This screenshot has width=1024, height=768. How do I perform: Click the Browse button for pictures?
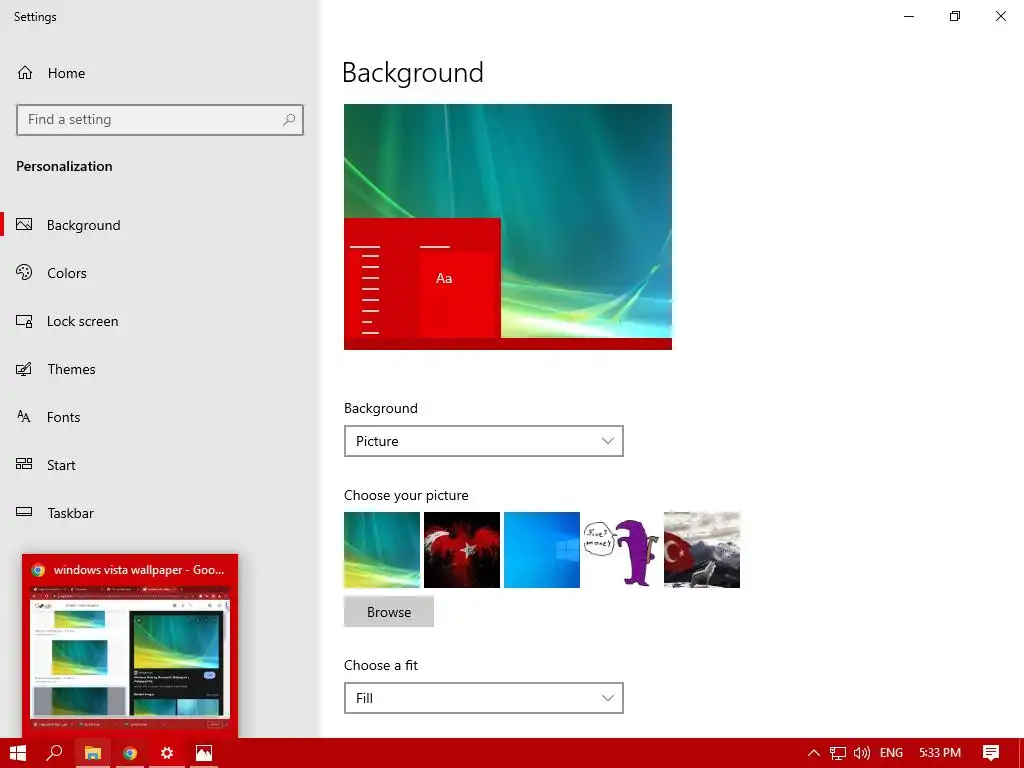(x=389, y=612)
